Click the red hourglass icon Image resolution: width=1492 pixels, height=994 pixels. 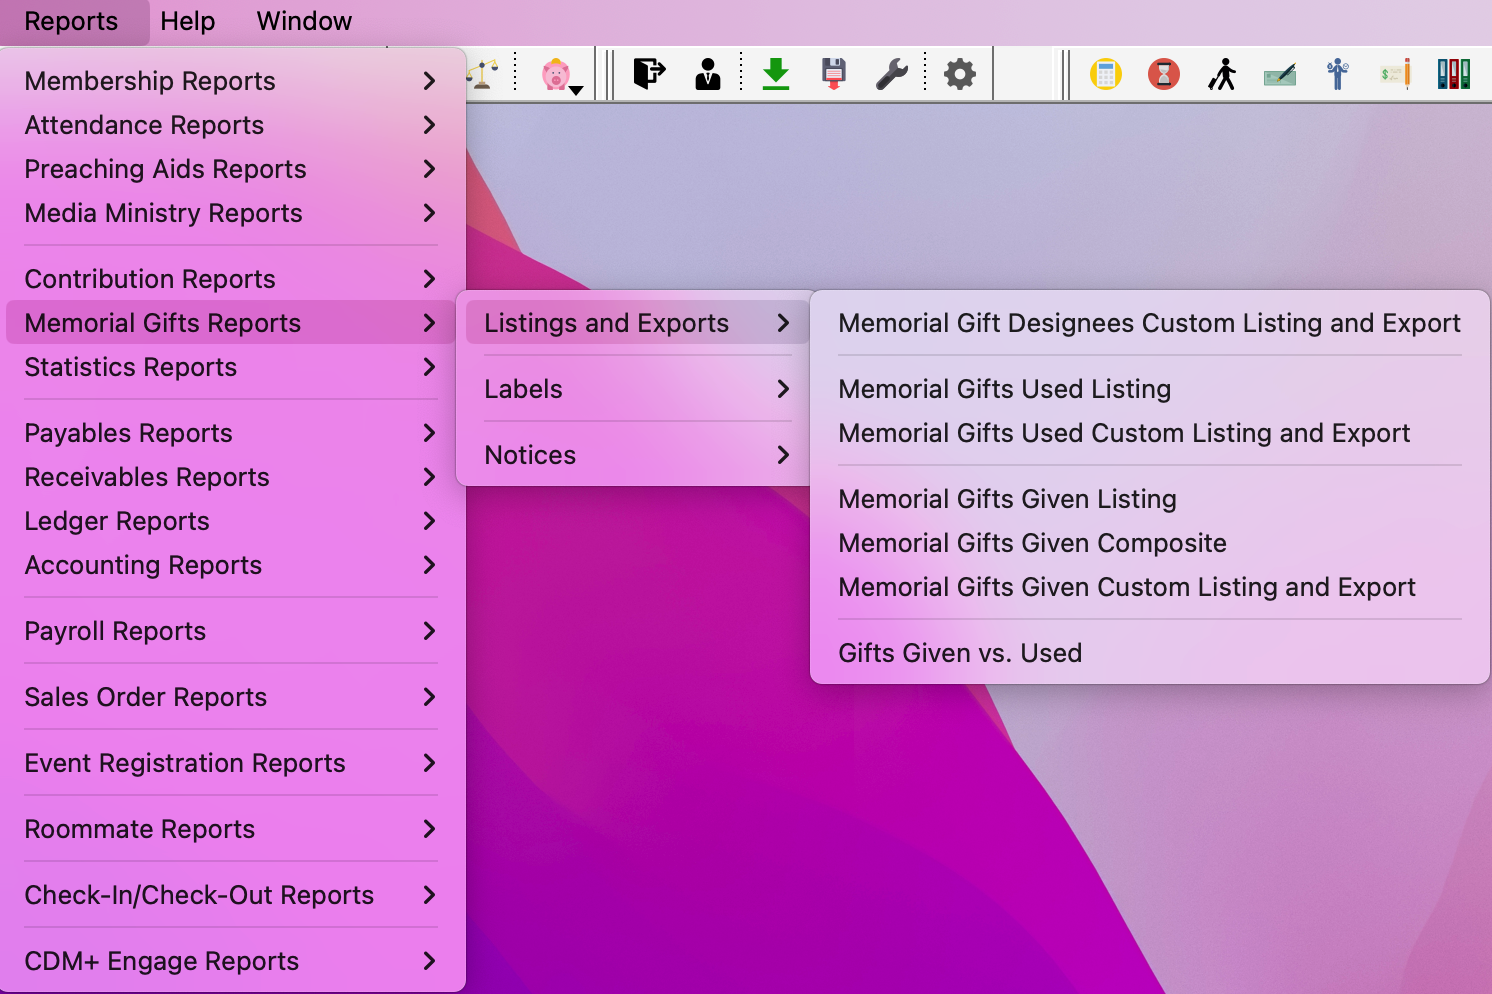pyautogui.click(x=1163, y=74)
